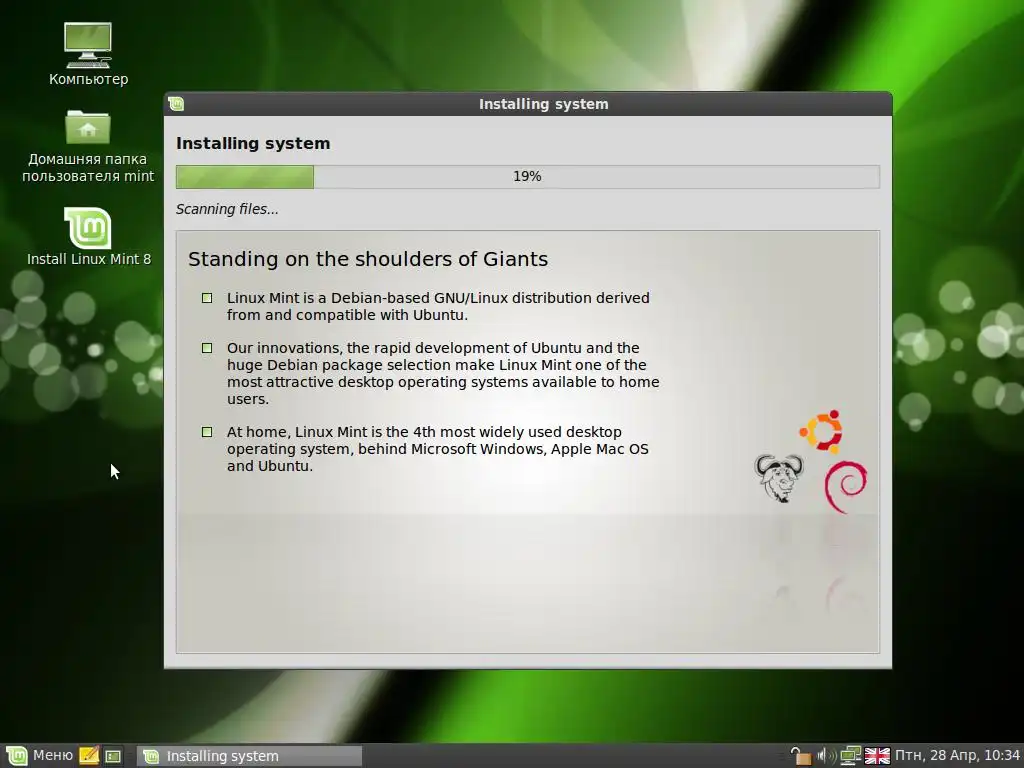Click the GNU head logo in the slideshow
The width and height of the screenshot is (1024, 768).
pyautogui.click(x=779, y=478)
